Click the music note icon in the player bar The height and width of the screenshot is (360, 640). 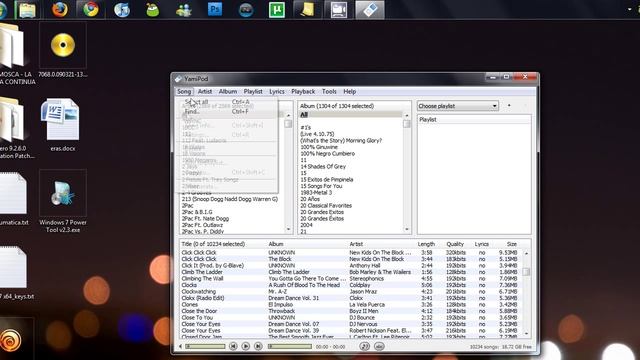(x=364, y=346)
